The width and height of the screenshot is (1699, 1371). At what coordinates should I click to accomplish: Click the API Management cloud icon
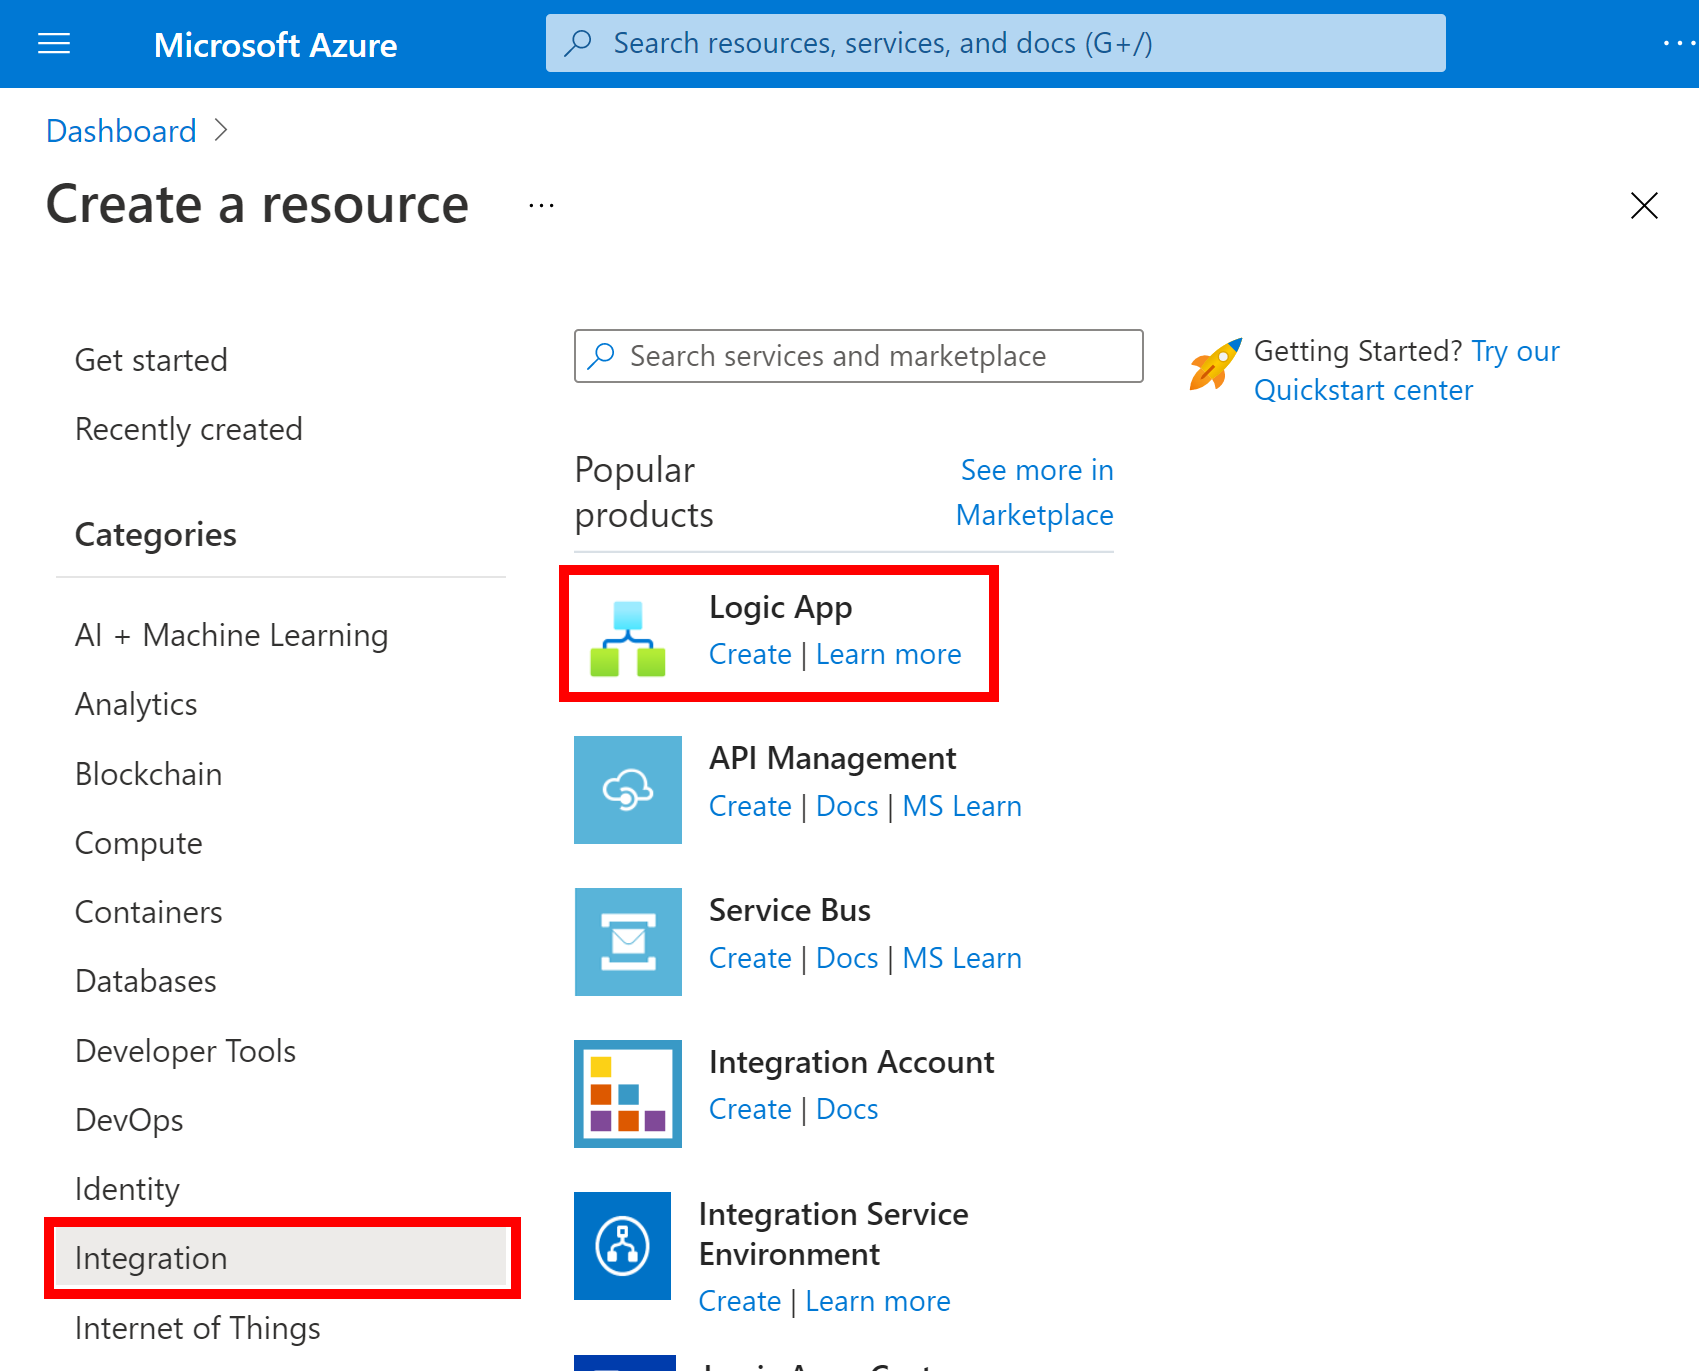[627, 790]
